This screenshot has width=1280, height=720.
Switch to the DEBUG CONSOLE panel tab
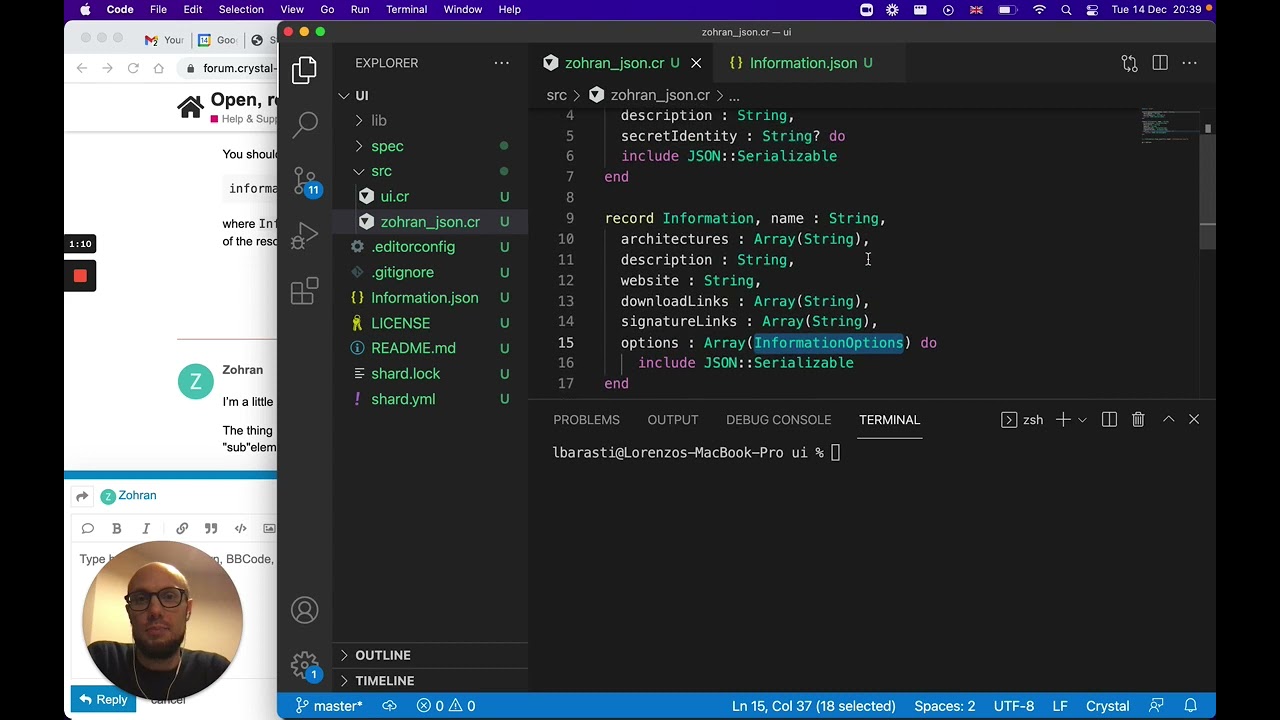[x=778, y=420]
